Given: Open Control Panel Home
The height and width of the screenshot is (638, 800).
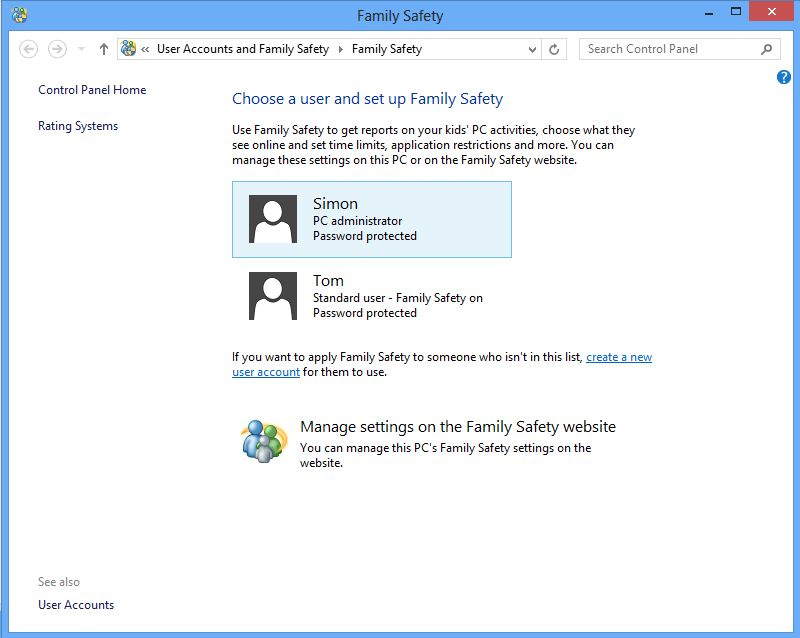Looking at the screenshot, I should [x=92, y=90].
